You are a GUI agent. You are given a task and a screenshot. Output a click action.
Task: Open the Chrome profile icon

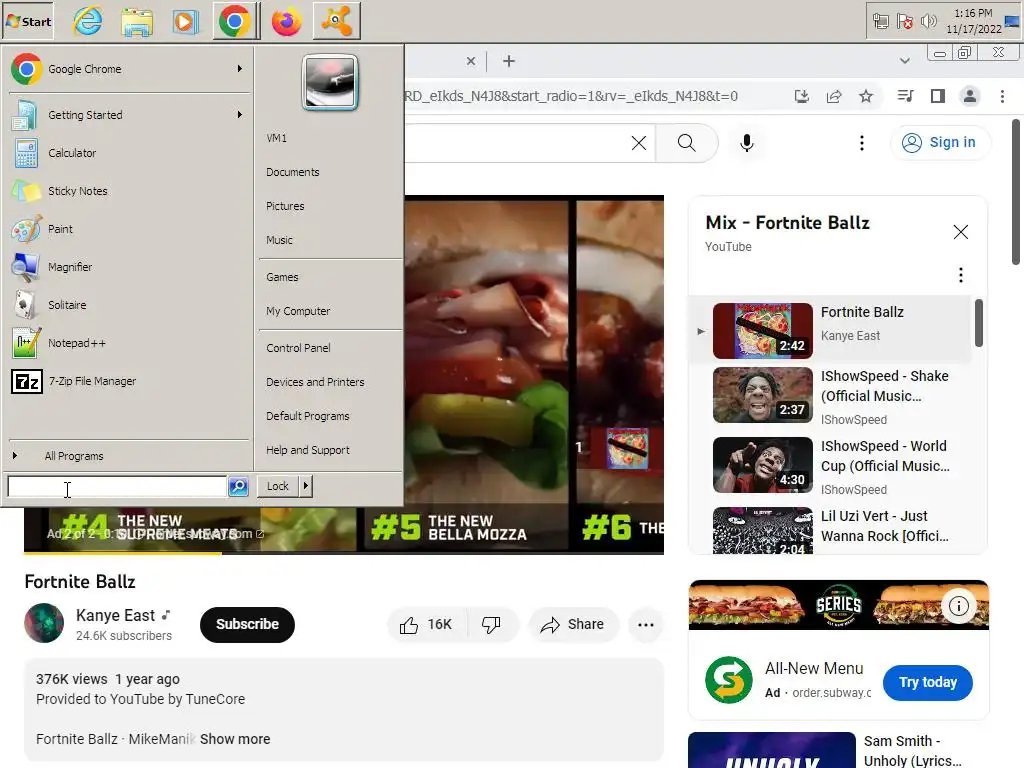click(x=970, y=97)
